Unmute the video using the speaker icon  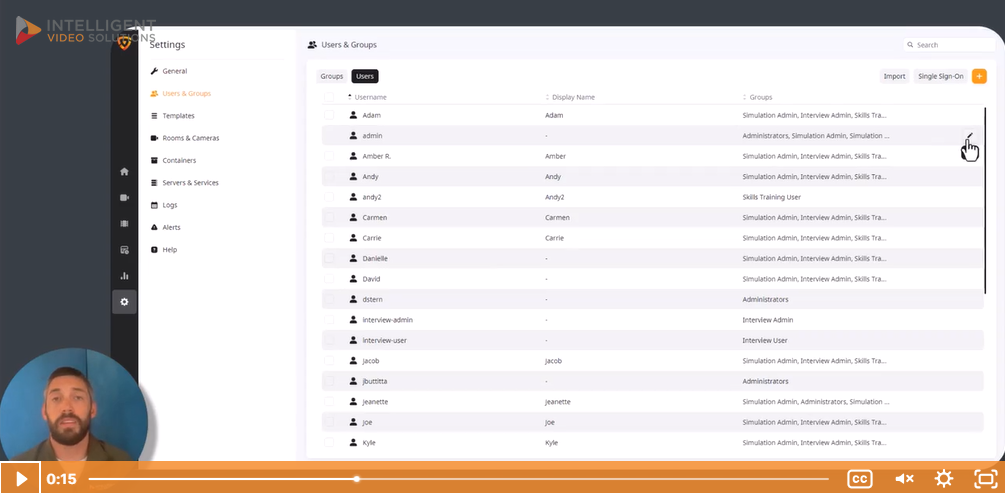coord(904,479)
